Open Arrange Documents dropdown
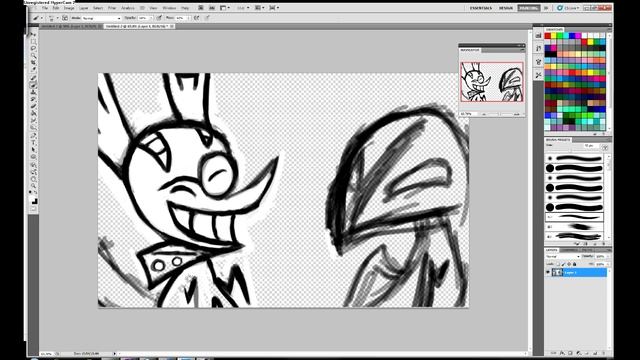 pyautogui.click(x=260, y=8)
